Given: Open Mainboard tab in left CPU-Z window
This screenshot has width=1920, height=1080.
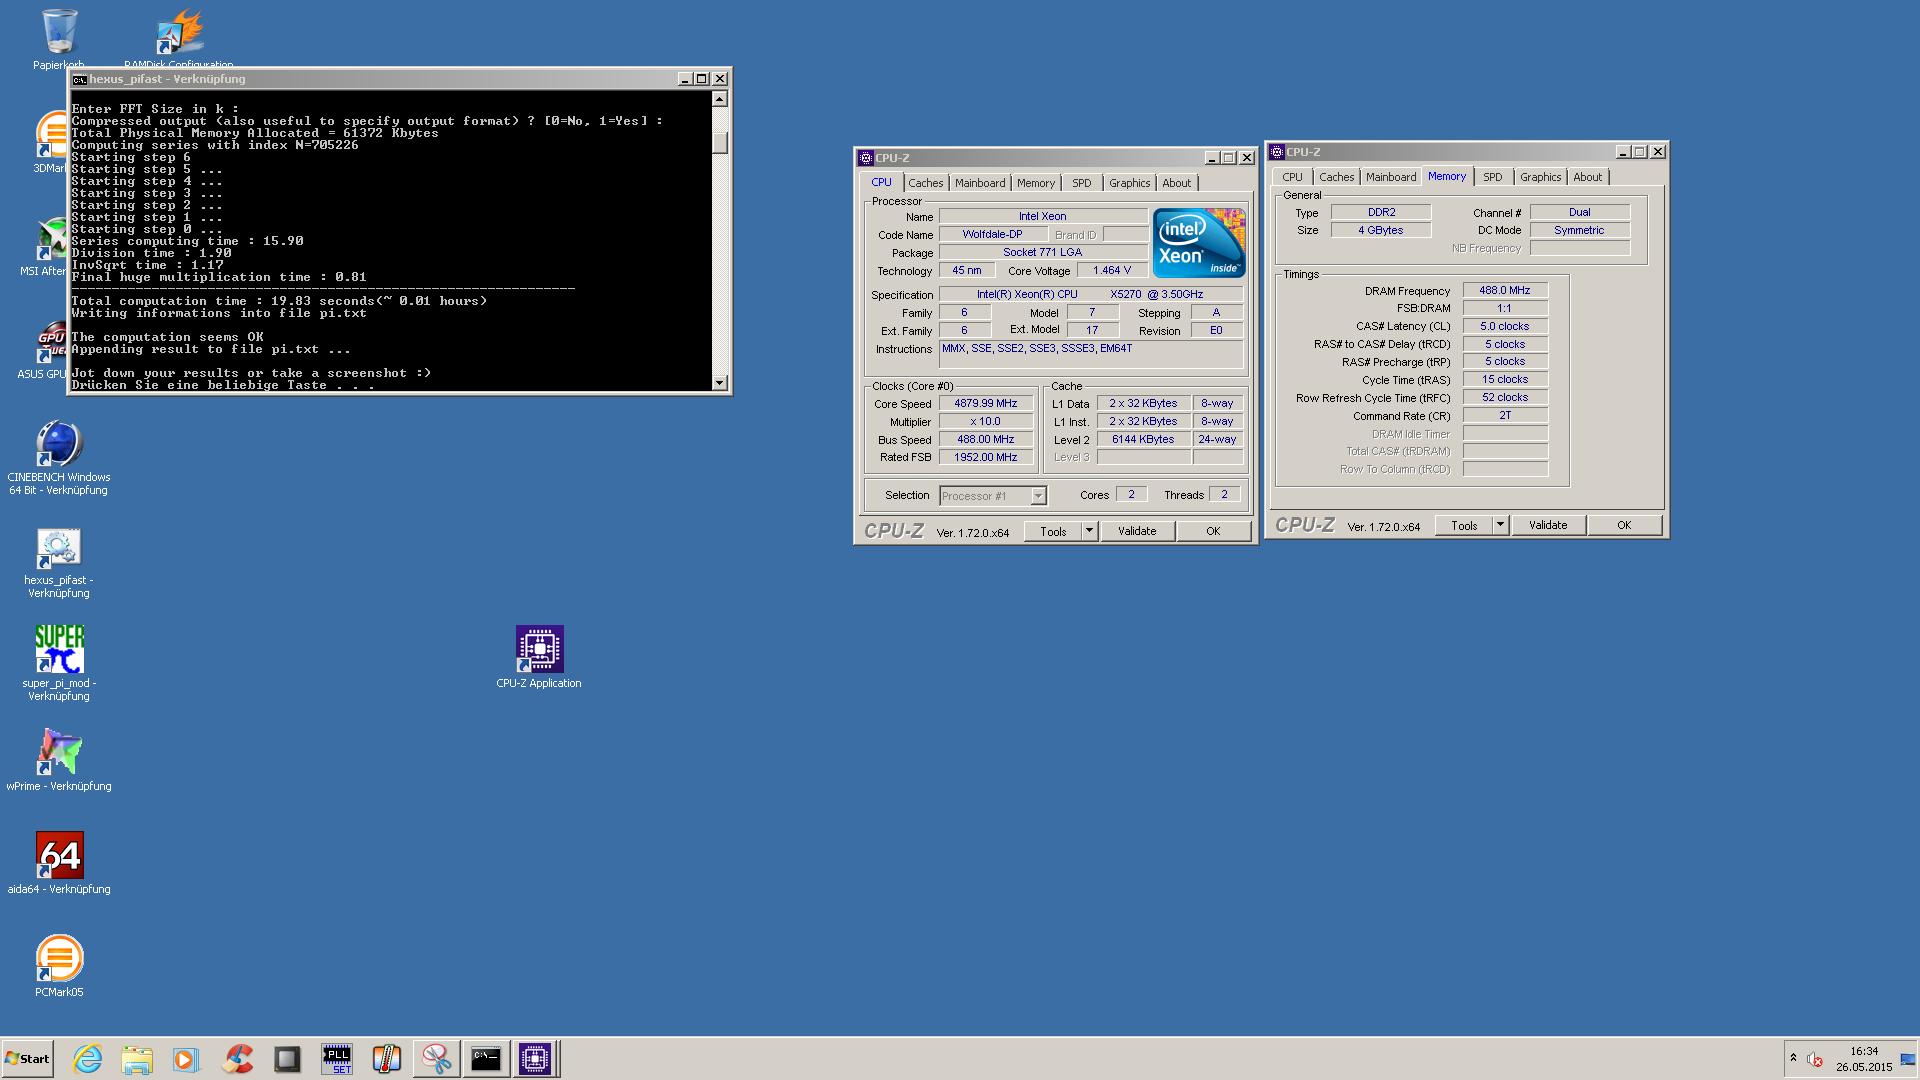Looking at the screenshot, I should point(980,183).
